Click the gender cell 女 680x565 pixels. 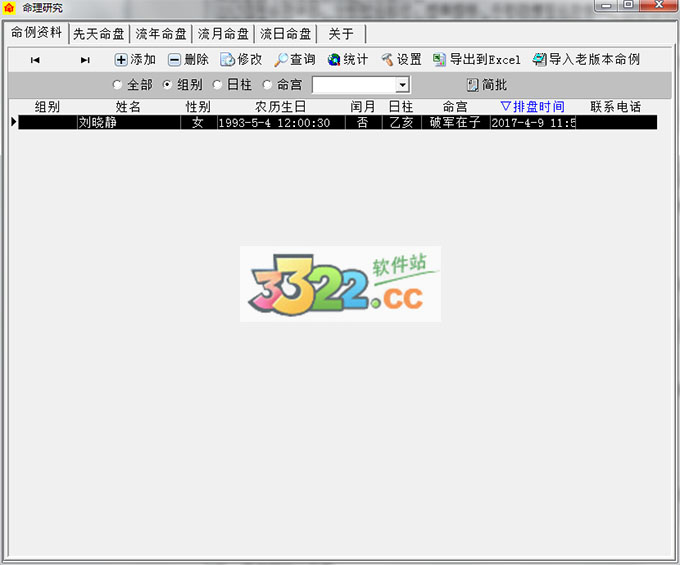[x=198, y=122]
